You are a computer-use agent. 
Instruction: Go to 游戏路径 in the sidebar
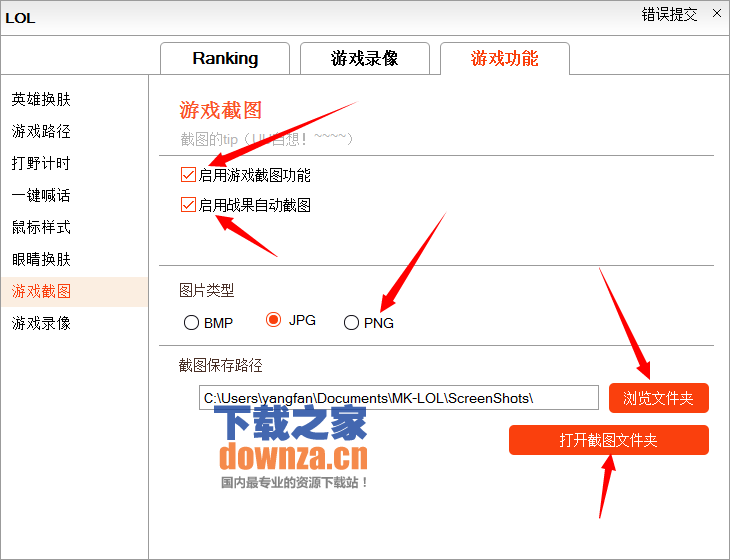[41, 131]
